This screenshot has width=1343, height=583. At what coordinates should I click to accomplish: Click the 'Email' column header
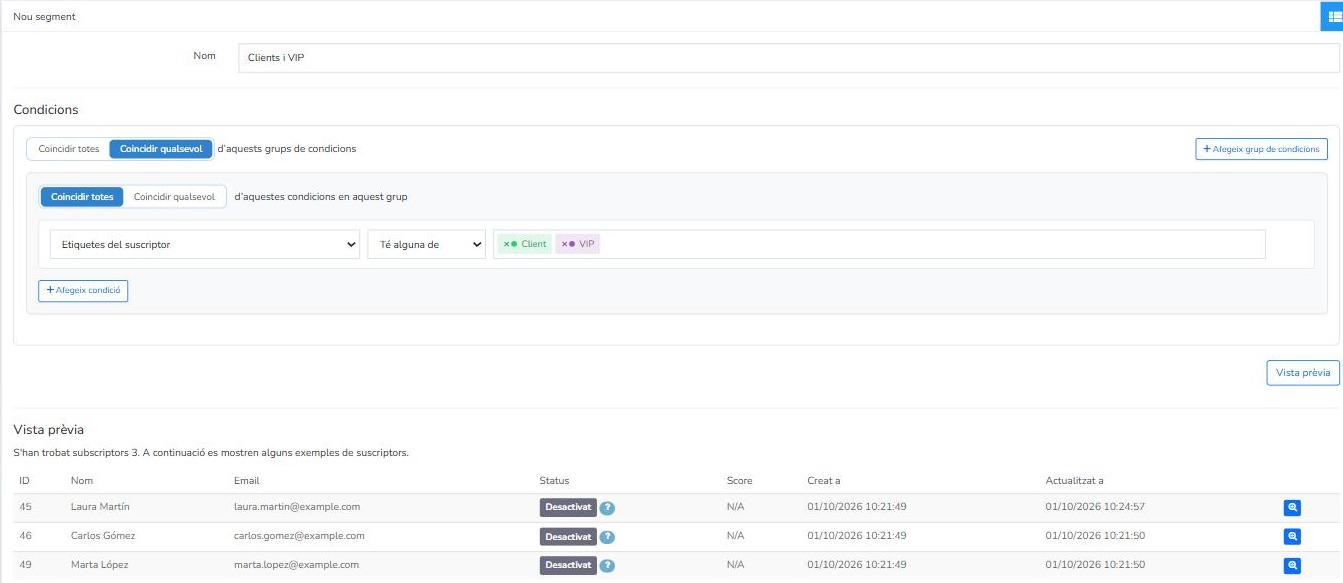(x=246, y=481)
